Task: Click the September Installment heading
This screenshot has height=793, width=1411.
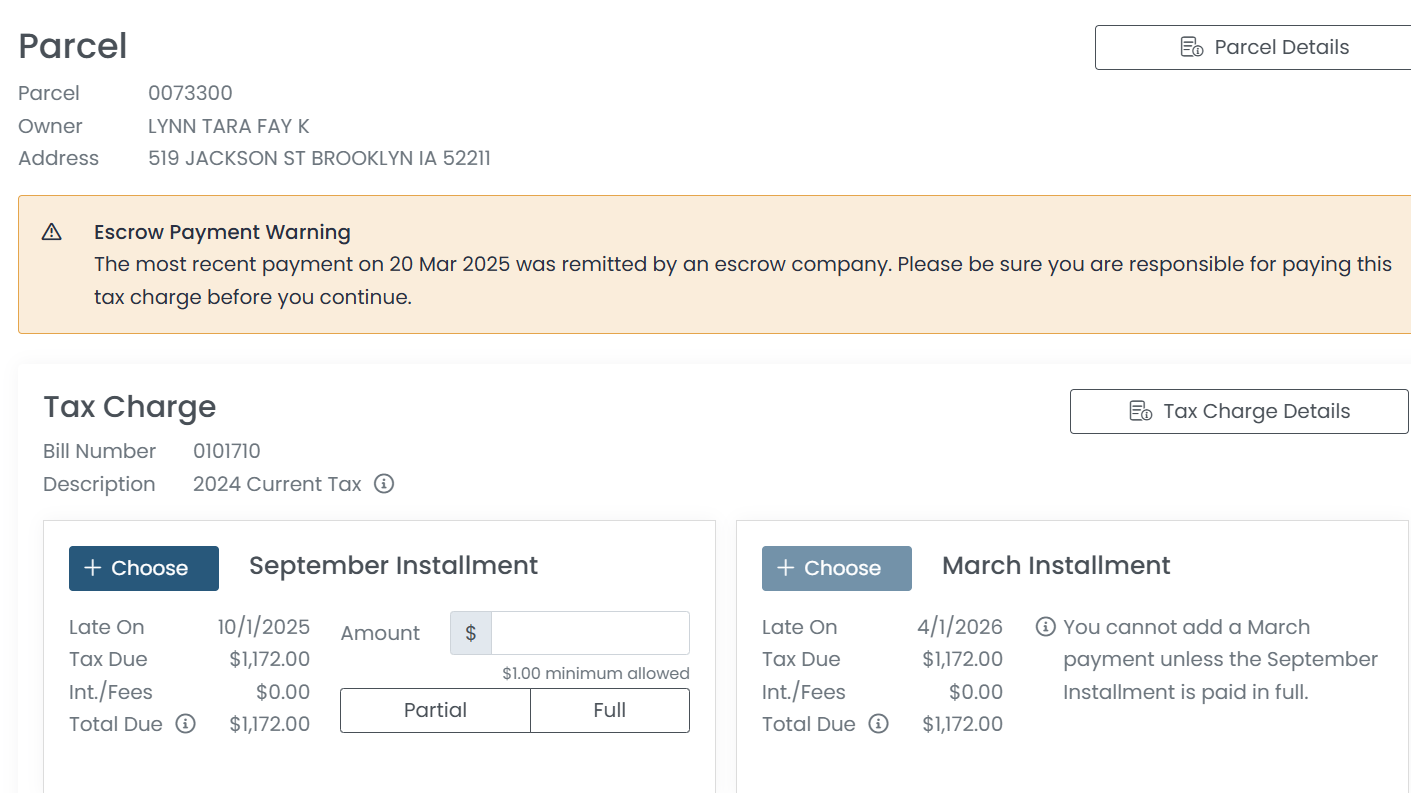Action: point(393,565)
